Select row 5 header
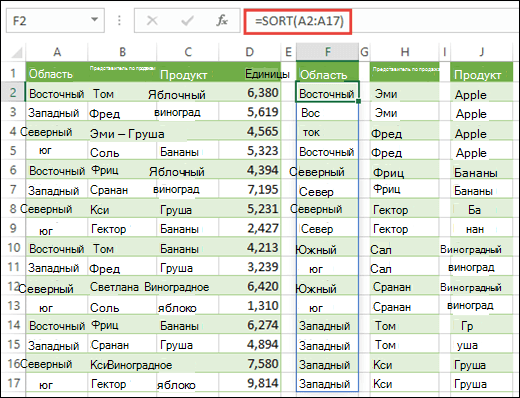 pyautogui.click(x=13, y=150)
